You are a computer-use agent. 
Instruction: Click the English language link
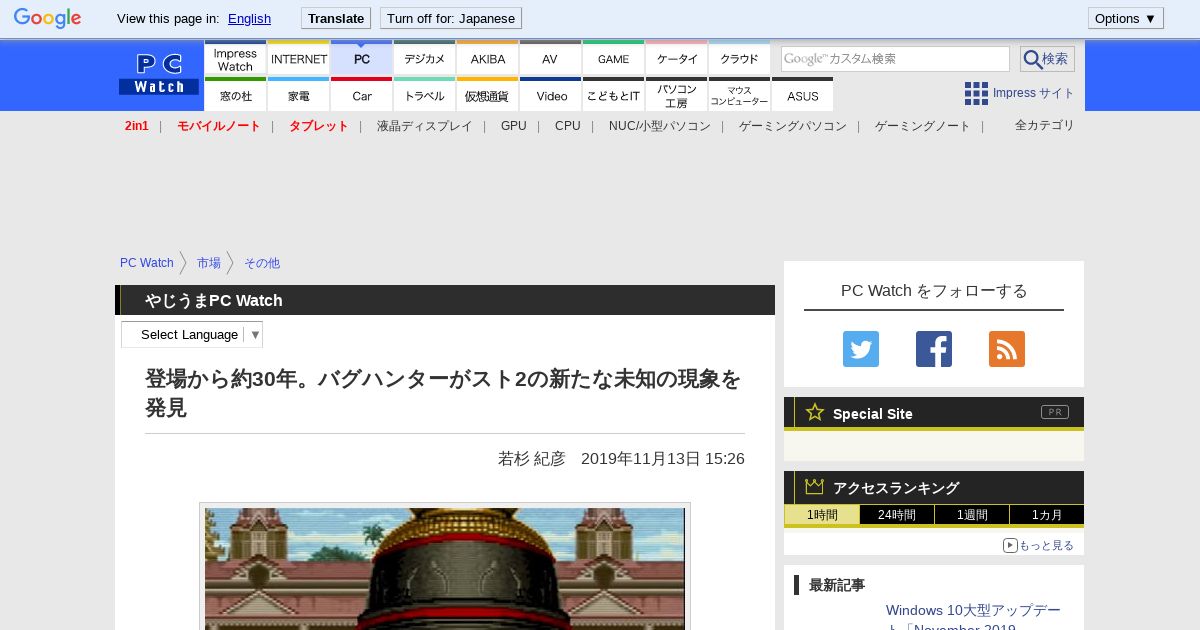(249, 18)
